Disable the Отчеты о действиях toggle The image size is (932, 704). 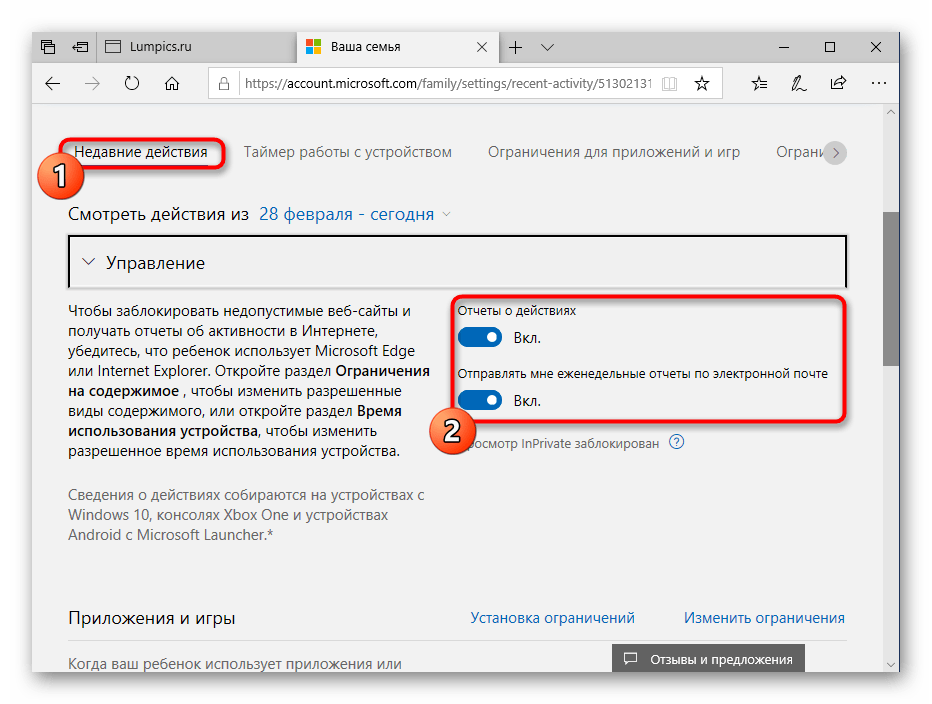pos(480,337)
